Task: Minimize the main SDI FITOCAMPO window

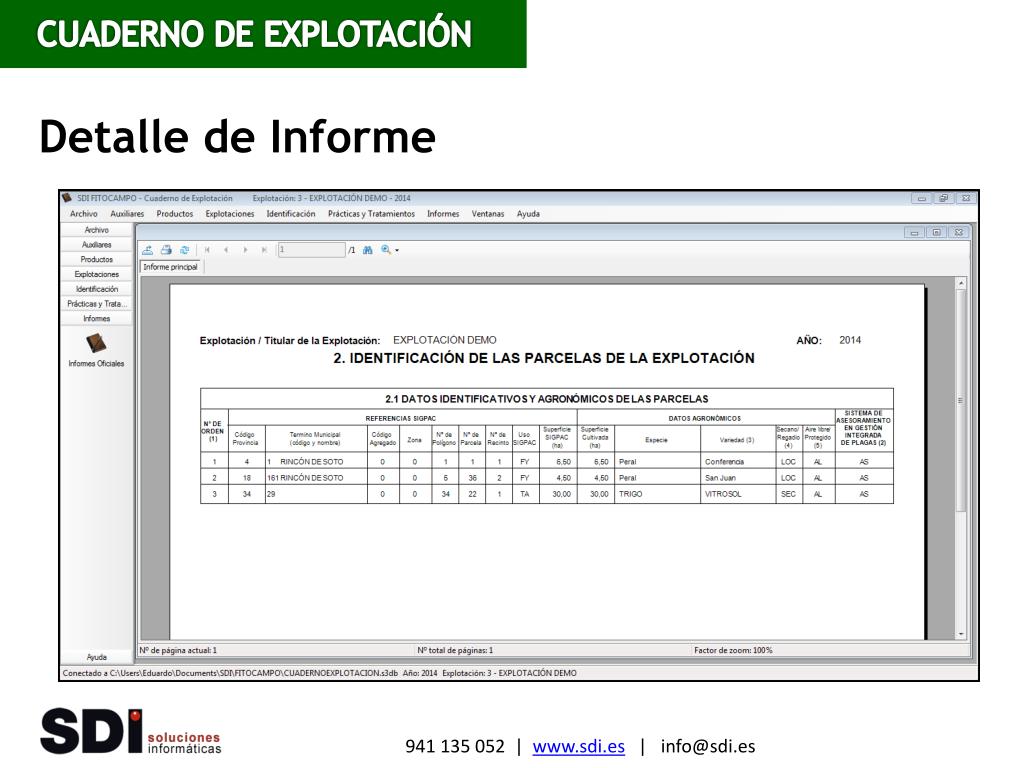Action: click(921, 198)
